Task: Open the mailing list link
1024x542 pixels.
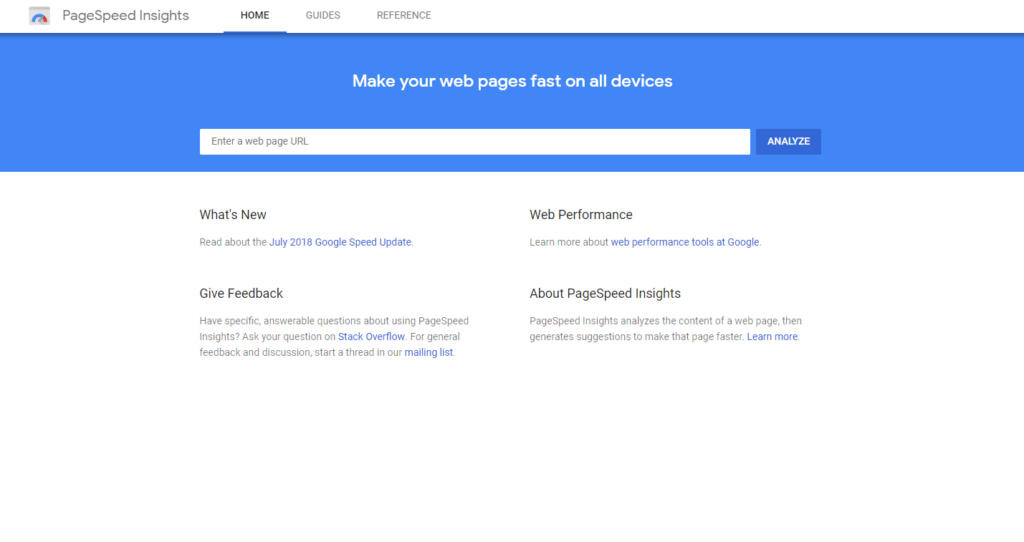Action: click(428, 353)
